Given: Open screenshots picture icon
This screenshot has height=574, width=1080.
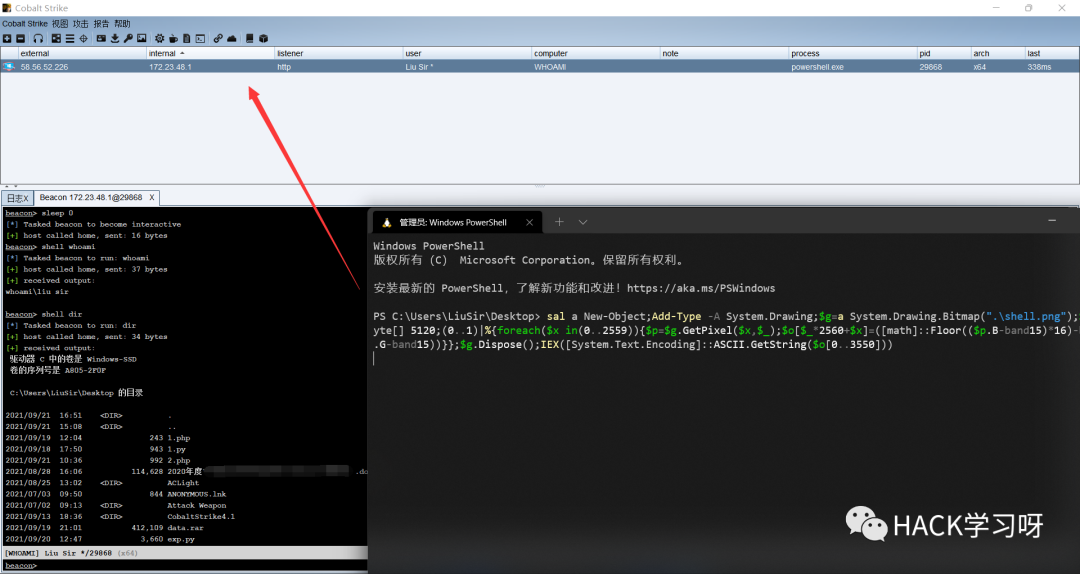Looking at the screenshot, I should [x=141, y=39].
